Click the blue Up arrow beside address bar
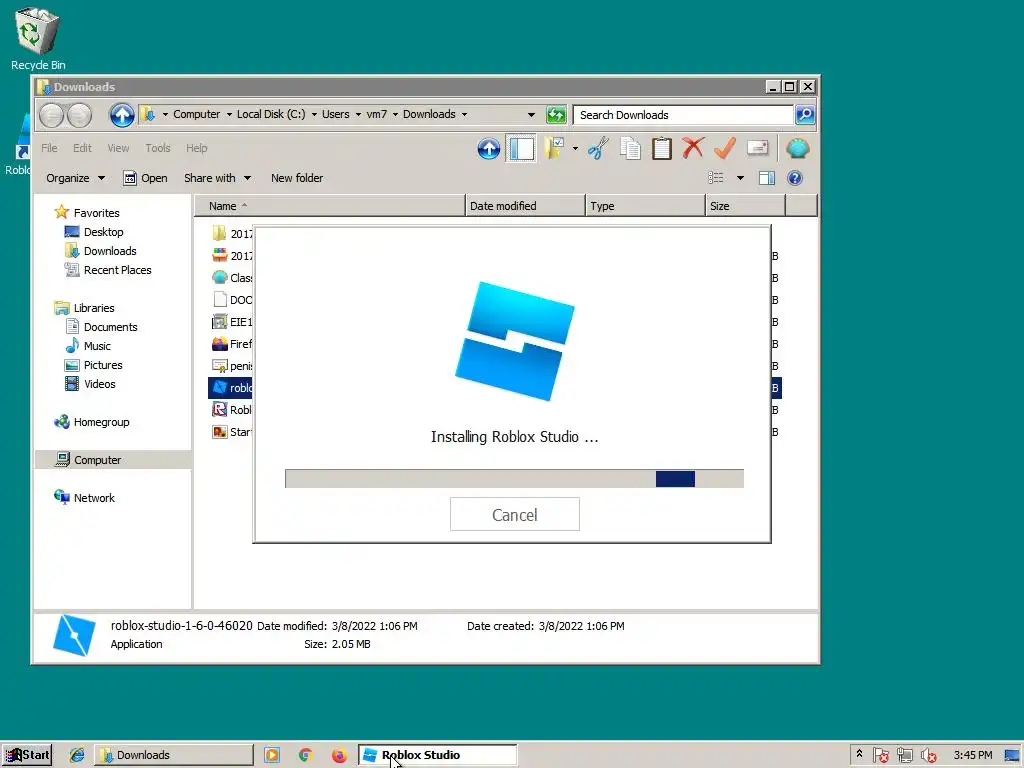 (x=121, y=116)
